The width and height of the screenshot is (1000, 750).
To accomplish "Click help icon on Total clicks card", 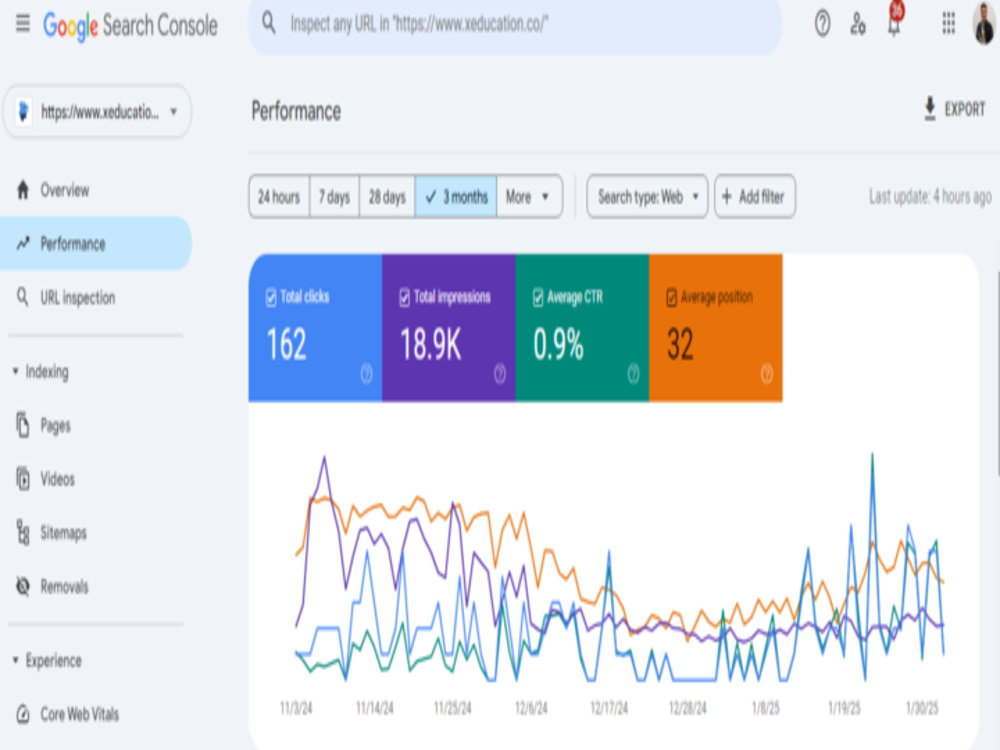I will [x=366, y=374].
